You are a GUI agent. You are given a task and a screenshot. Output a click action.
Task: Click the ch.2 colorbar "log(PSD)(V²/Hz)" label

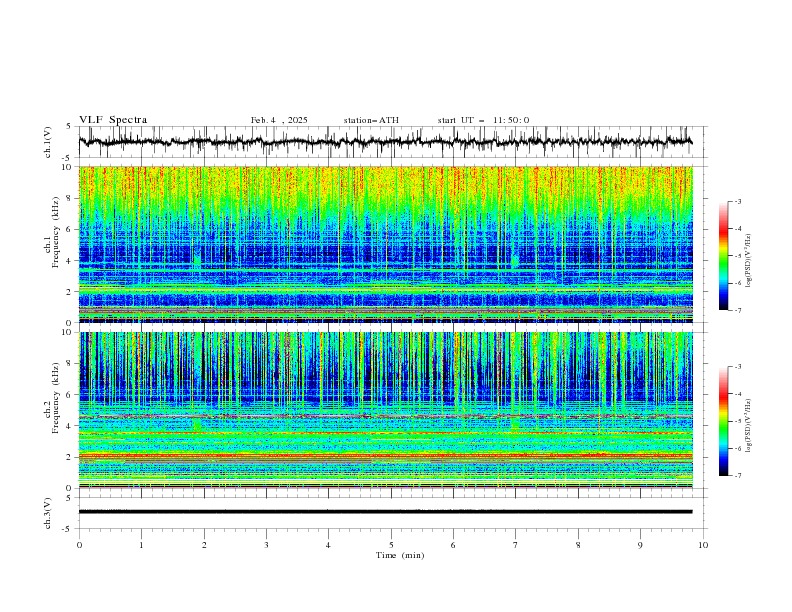(x=749, y=426)
